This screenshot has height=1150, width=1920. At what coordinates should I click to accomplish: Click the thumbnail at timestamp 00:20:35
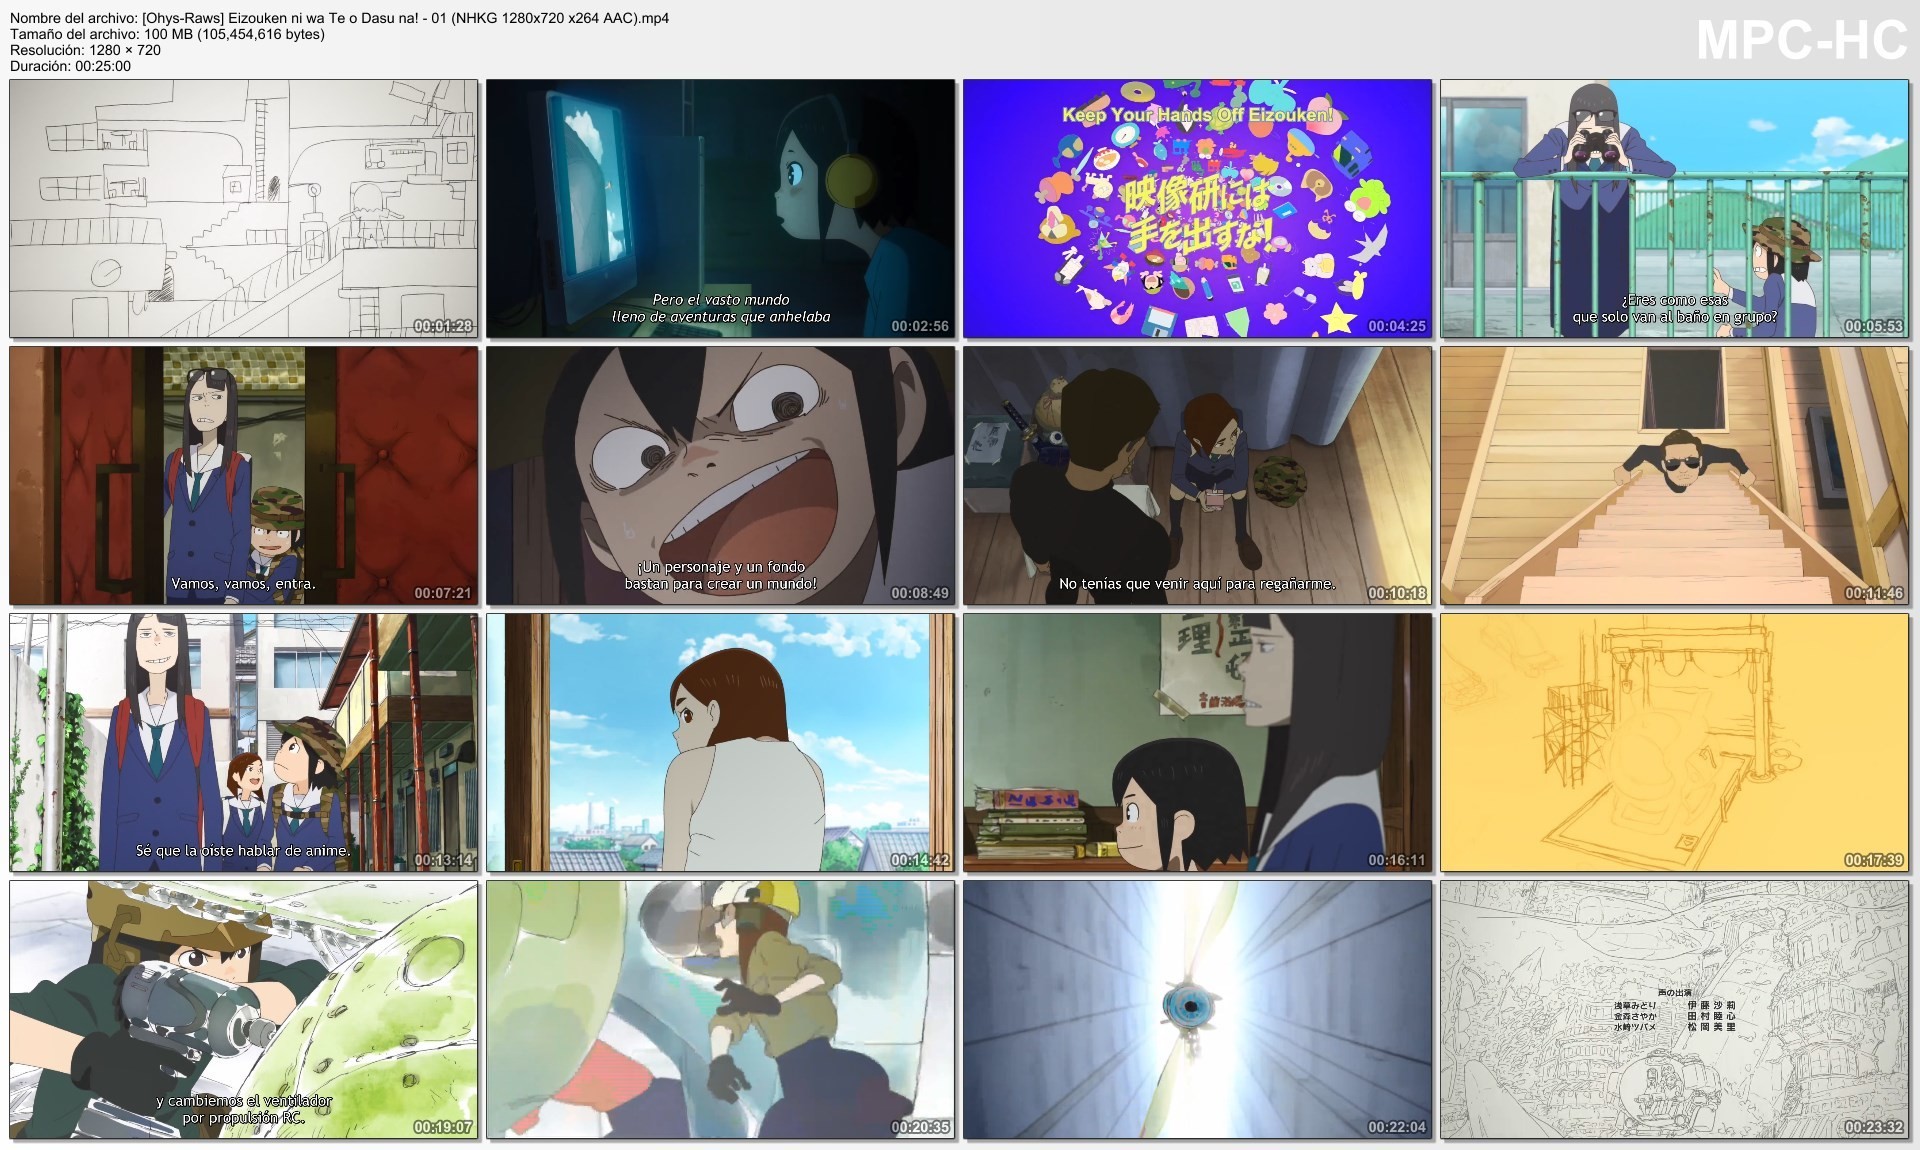(x=720, y=1009)
